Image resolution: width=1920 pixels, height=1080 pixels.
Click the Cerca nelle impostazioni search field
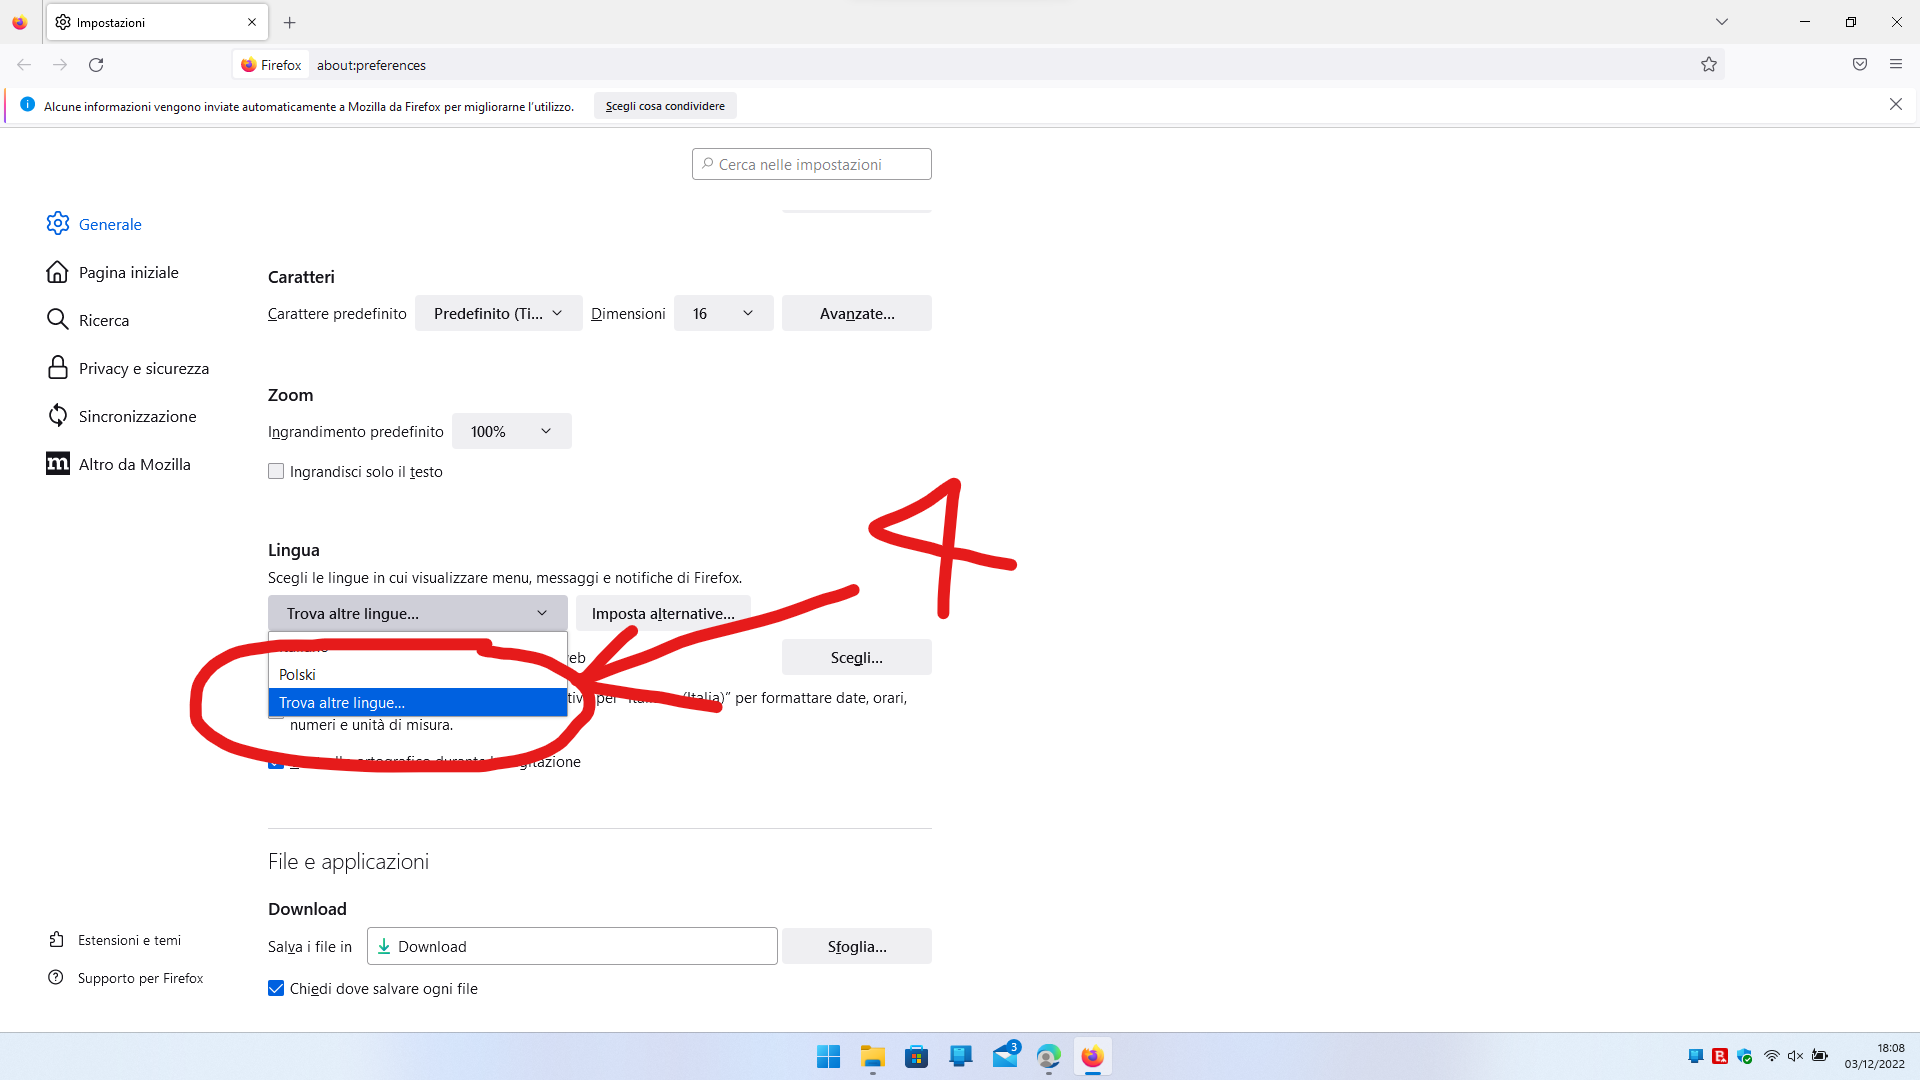point(812,165)
